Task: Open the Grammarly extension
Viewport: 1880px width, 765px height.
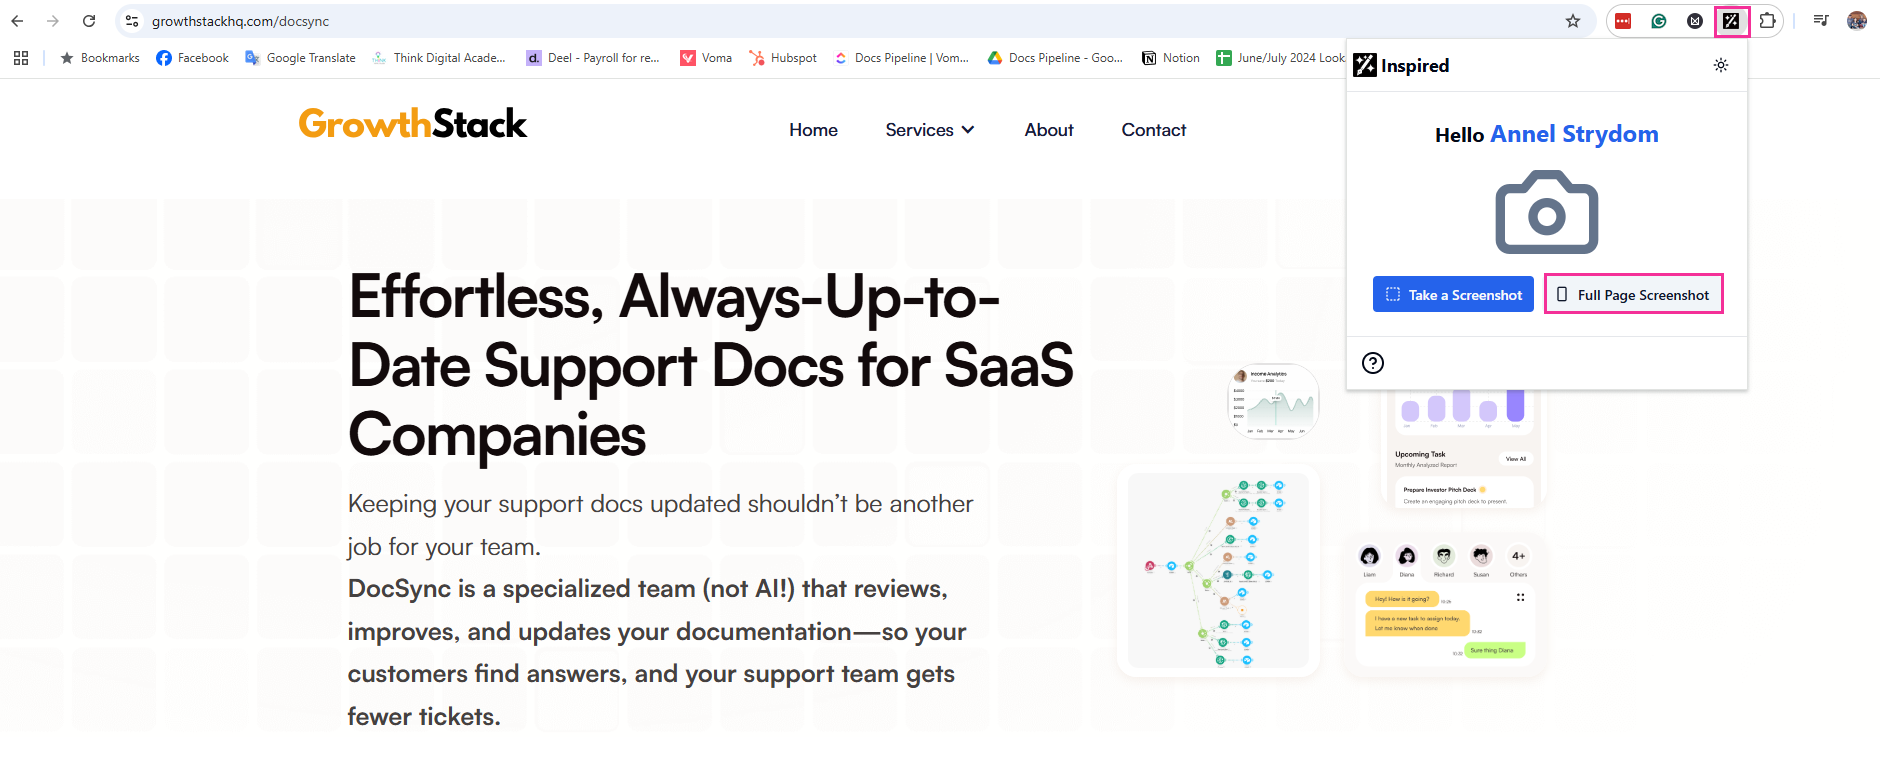Action: 1659,21
